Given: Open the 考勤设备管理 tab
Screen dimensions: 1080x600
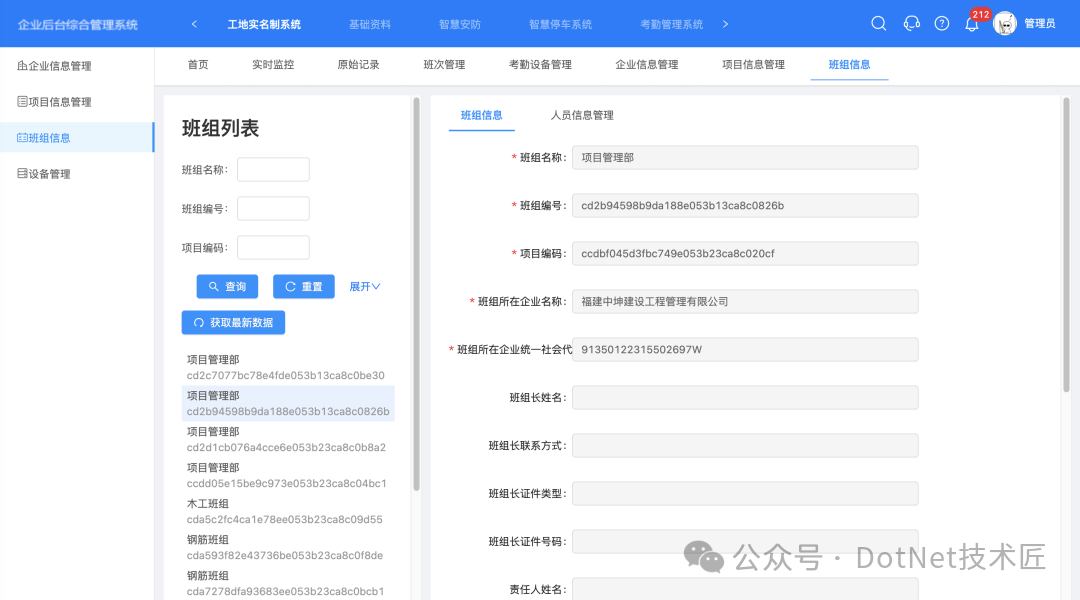Looking at the screenshot, I should [x=540, y=65].
